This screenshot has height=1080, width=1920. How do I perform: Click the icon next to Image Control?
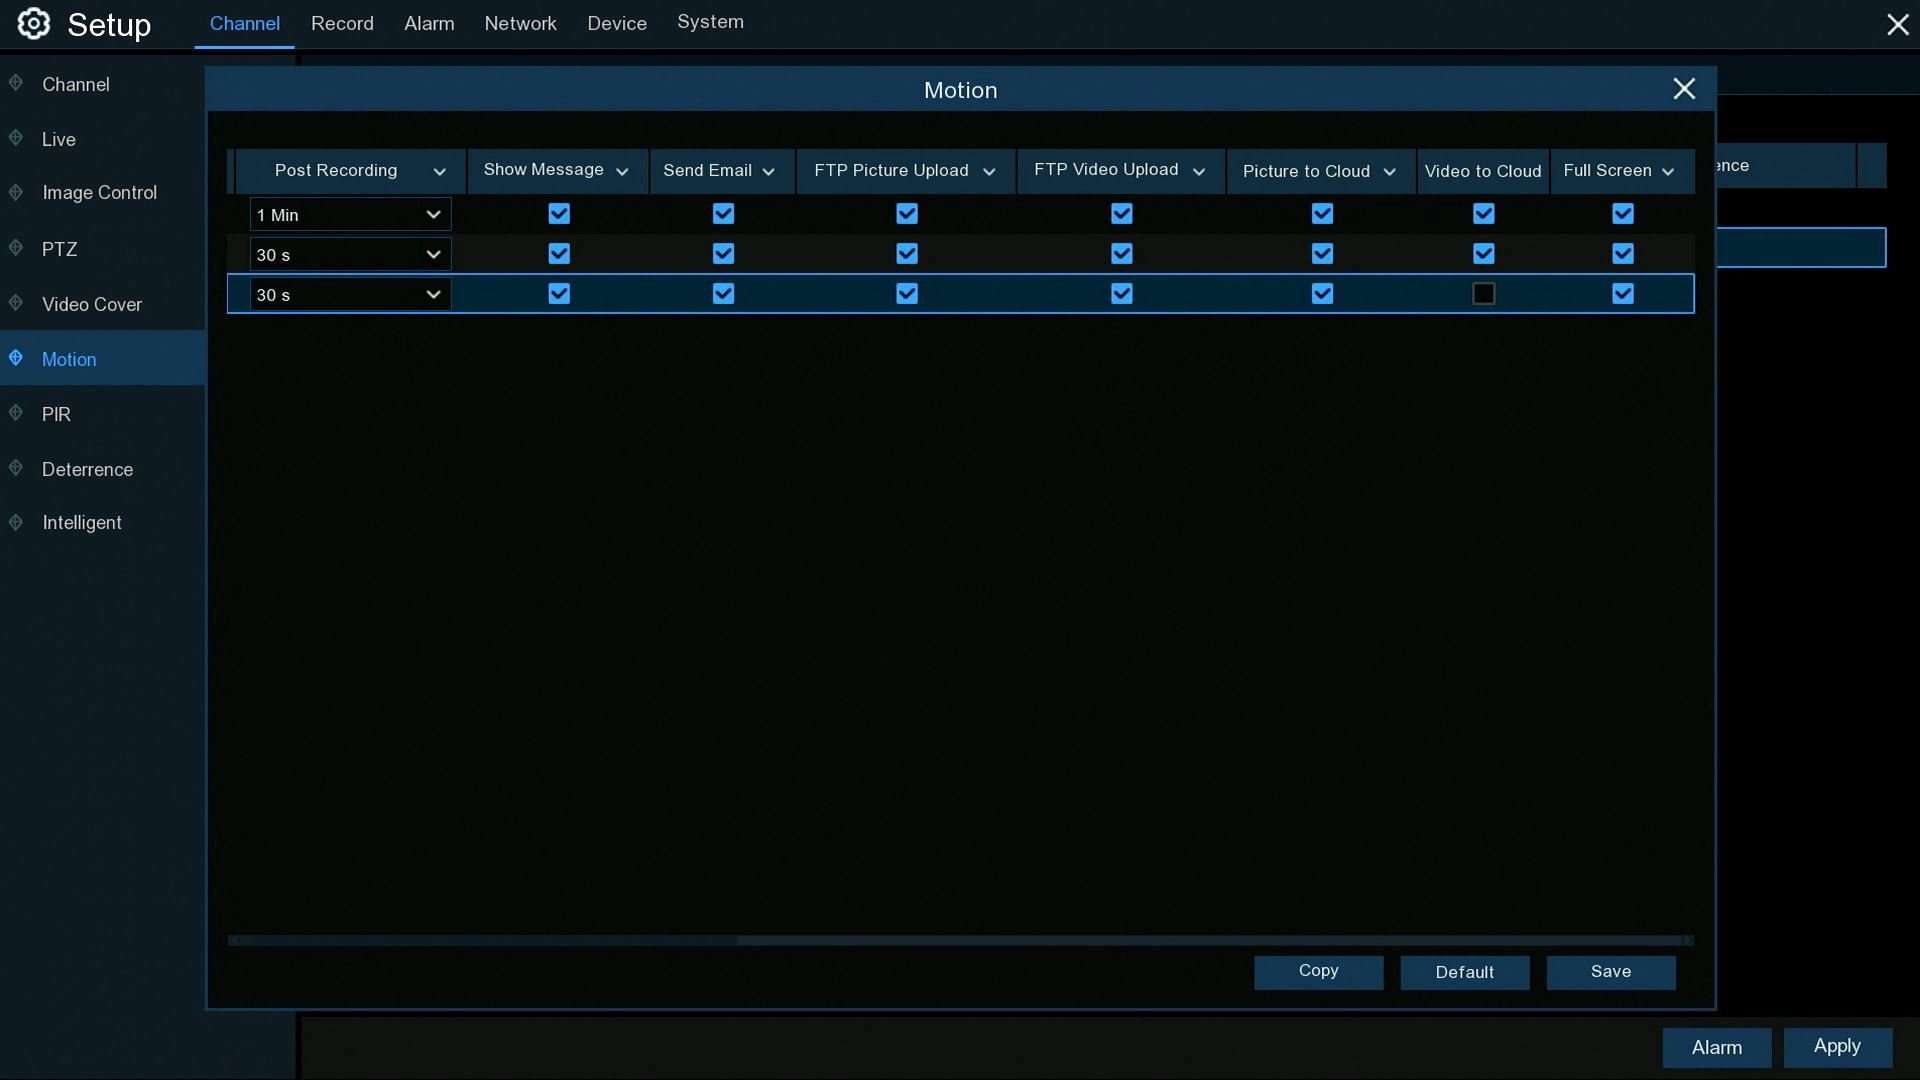(x=16, y=192)
